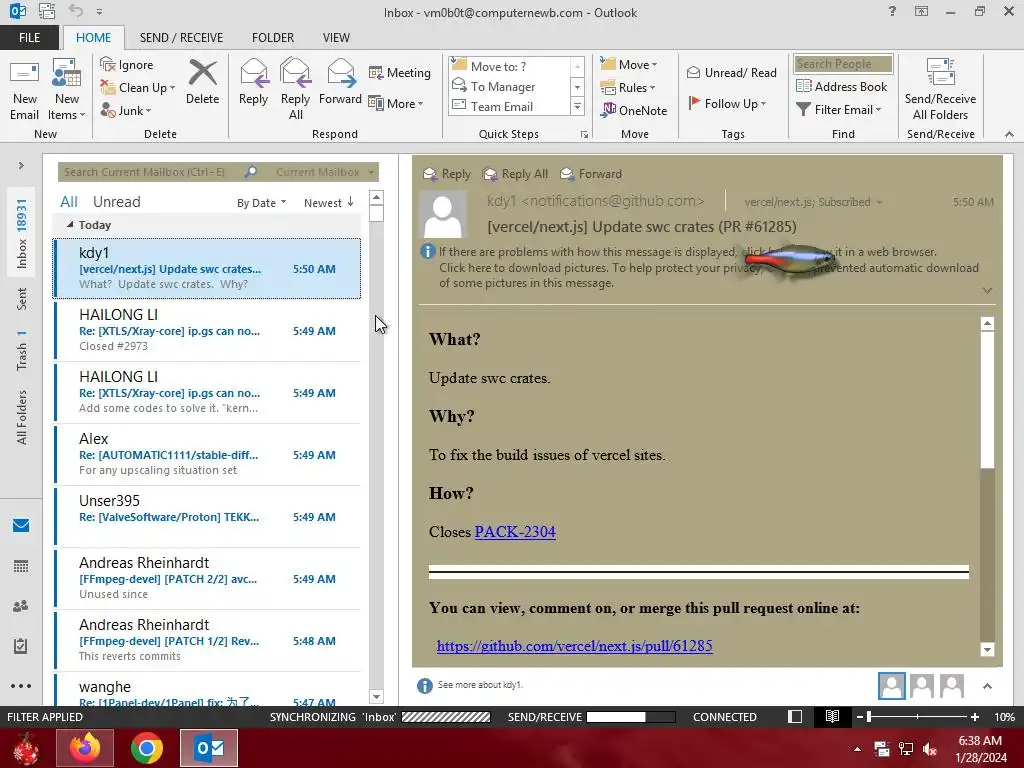This screenshot has height=768, width=1024.
Task: Switch to Calendar view icon
Action: coord(21,566)
